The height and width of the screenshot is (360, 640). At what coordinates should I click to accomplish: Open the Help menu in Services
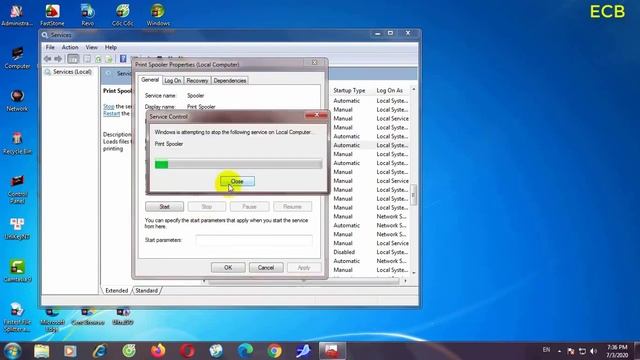[x=111, y=47]
